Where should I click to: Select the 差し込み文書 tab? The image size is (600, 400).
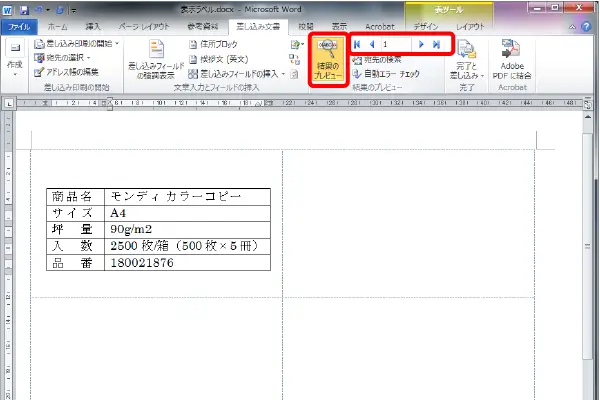point(258,27)
